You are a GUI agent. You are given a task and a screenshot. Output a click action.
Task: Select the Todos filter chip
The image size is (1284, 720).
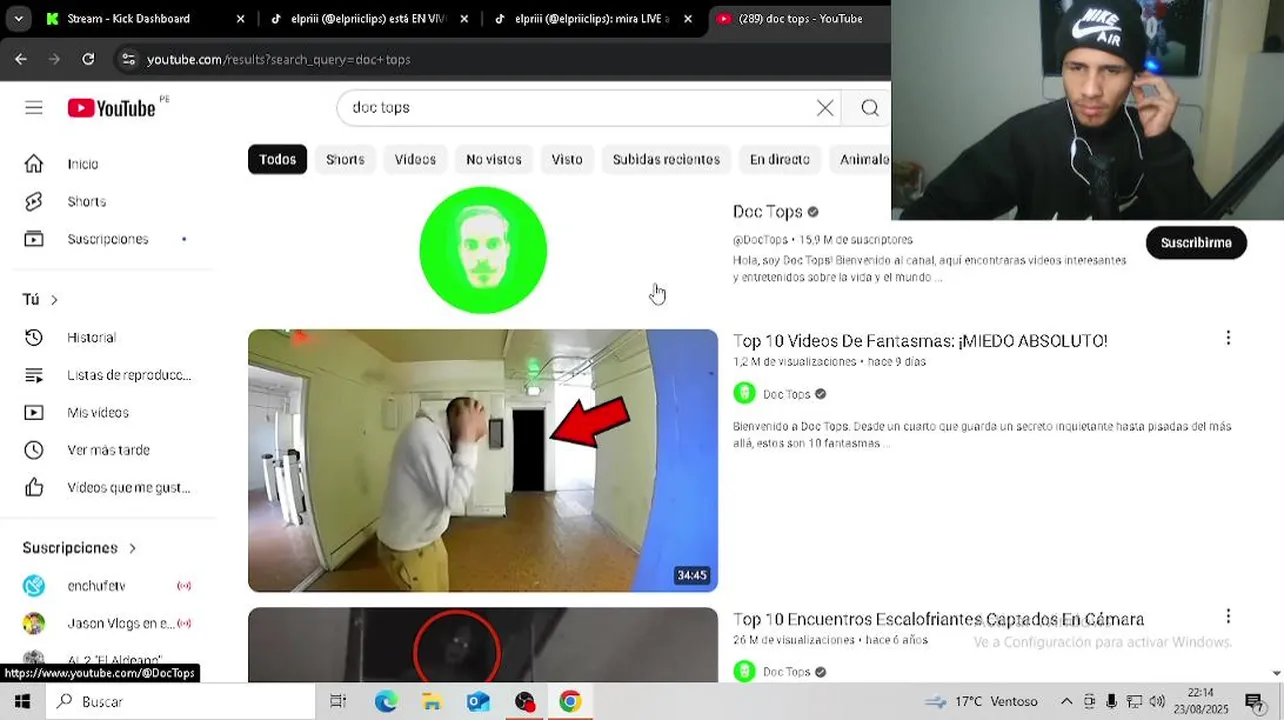(x=278, y=159)
